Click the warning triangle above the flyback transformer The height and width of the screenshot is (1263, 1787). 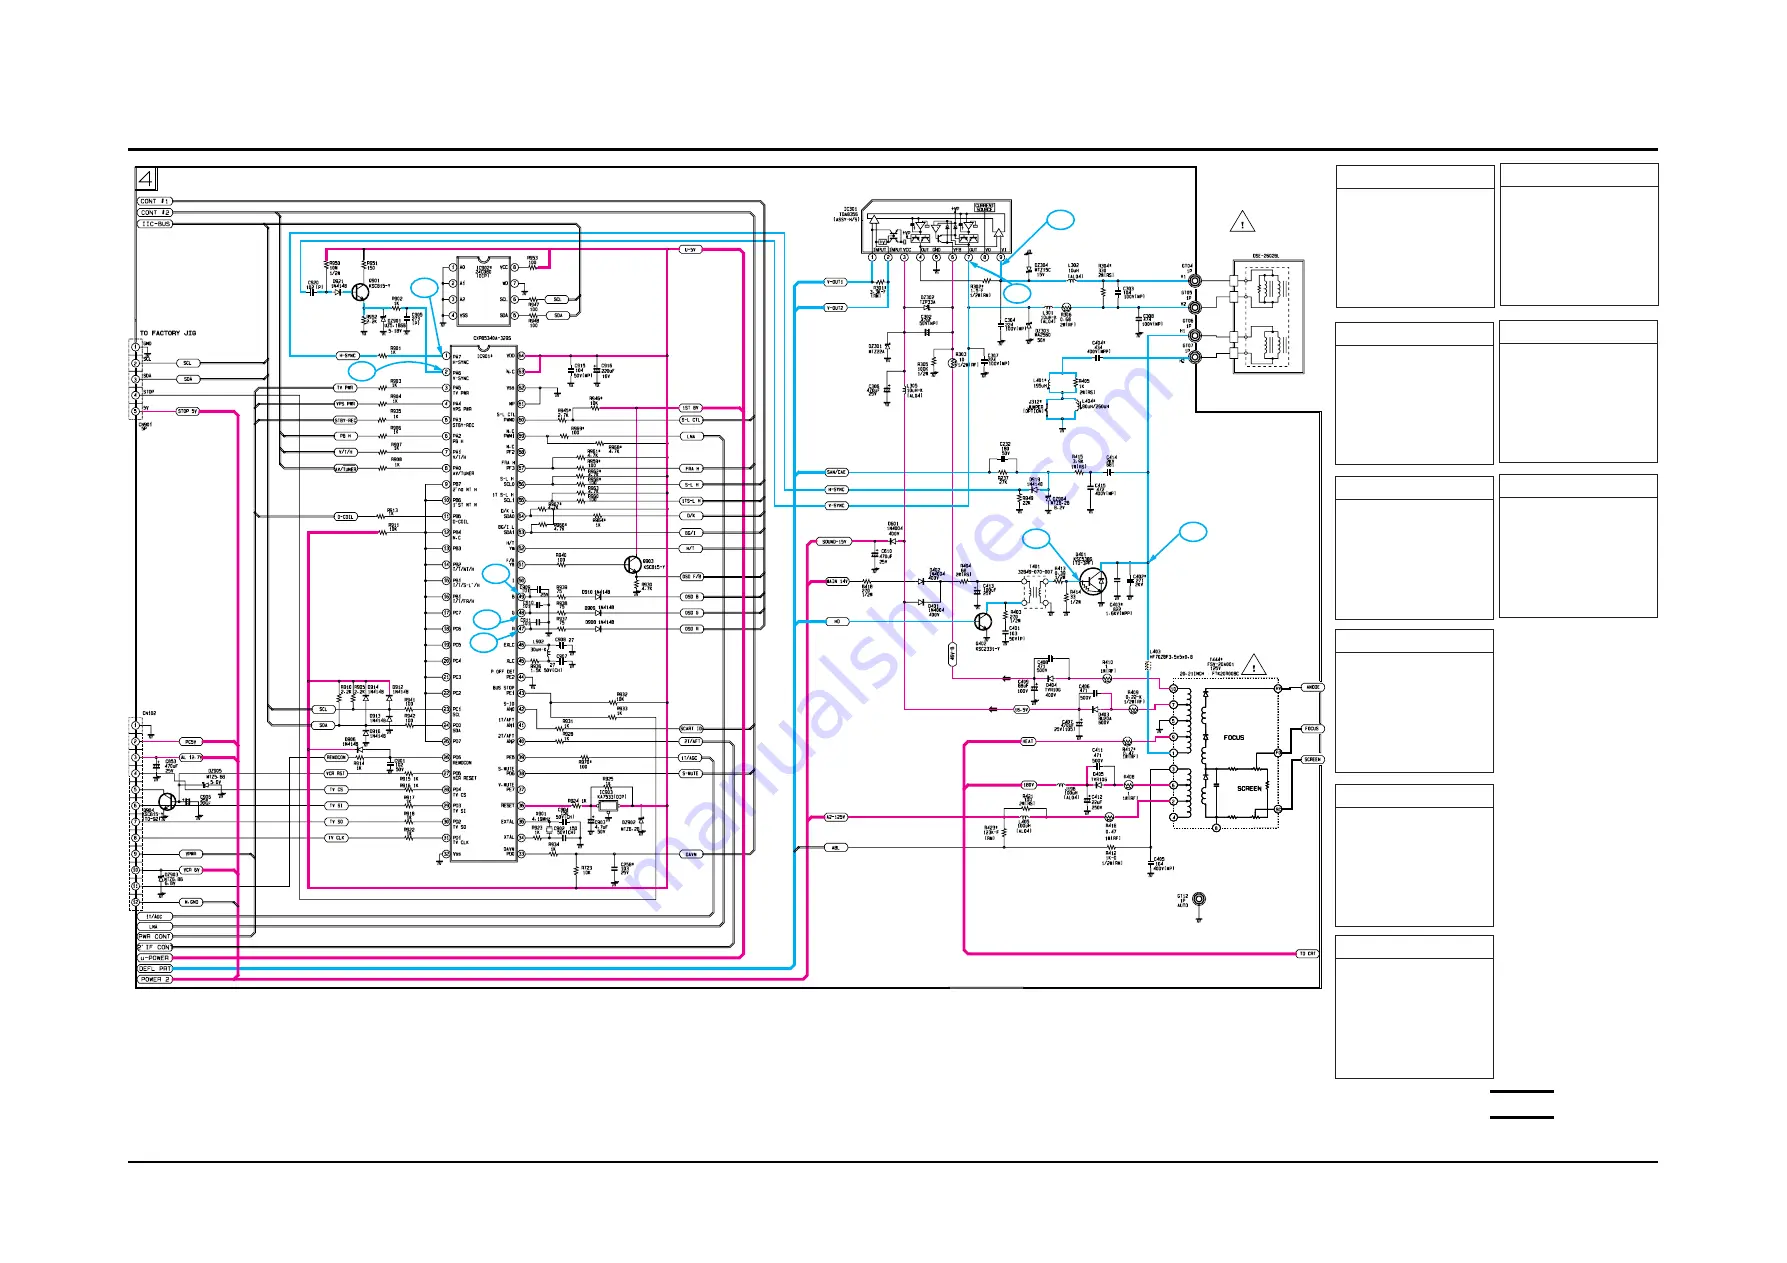(x=1254, y=664)
